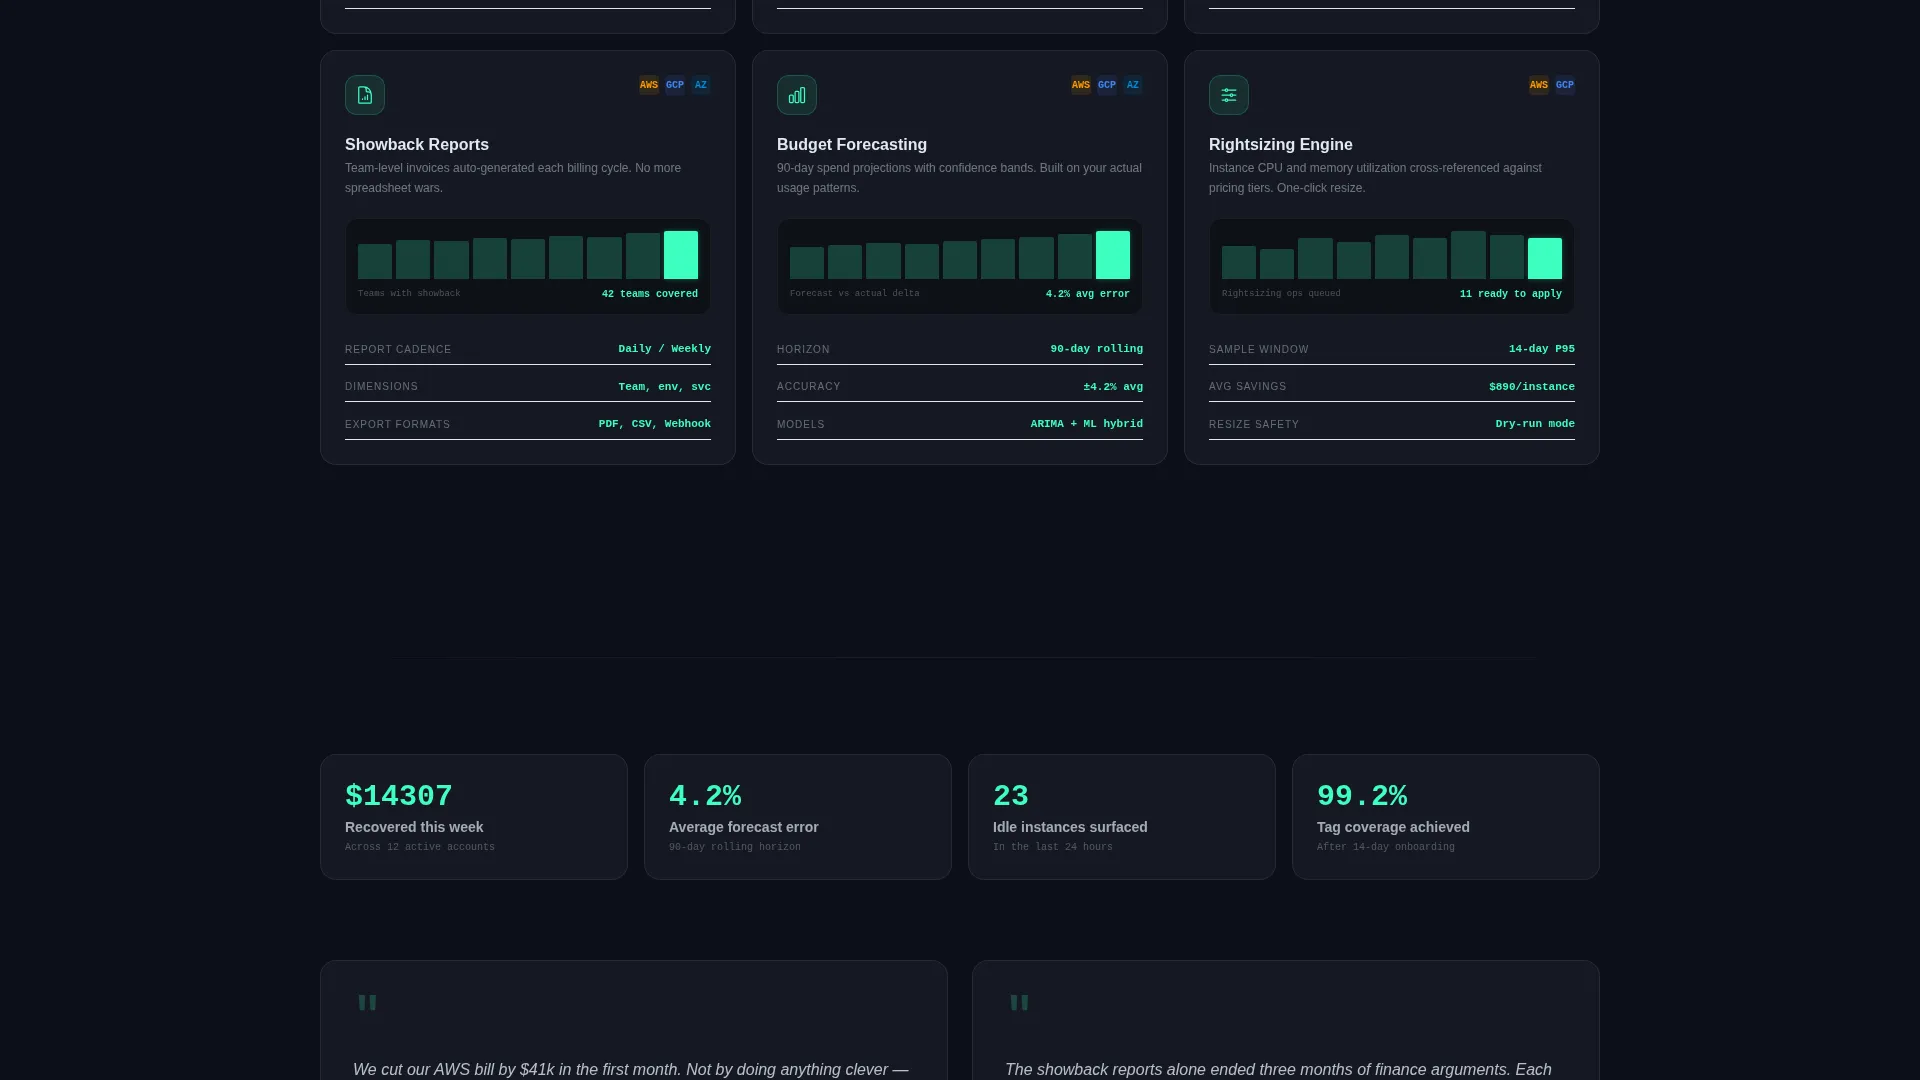The image size is (1920, 1080).
Task: Click the REPORT CADENCE label
Action: coord(398,350)
